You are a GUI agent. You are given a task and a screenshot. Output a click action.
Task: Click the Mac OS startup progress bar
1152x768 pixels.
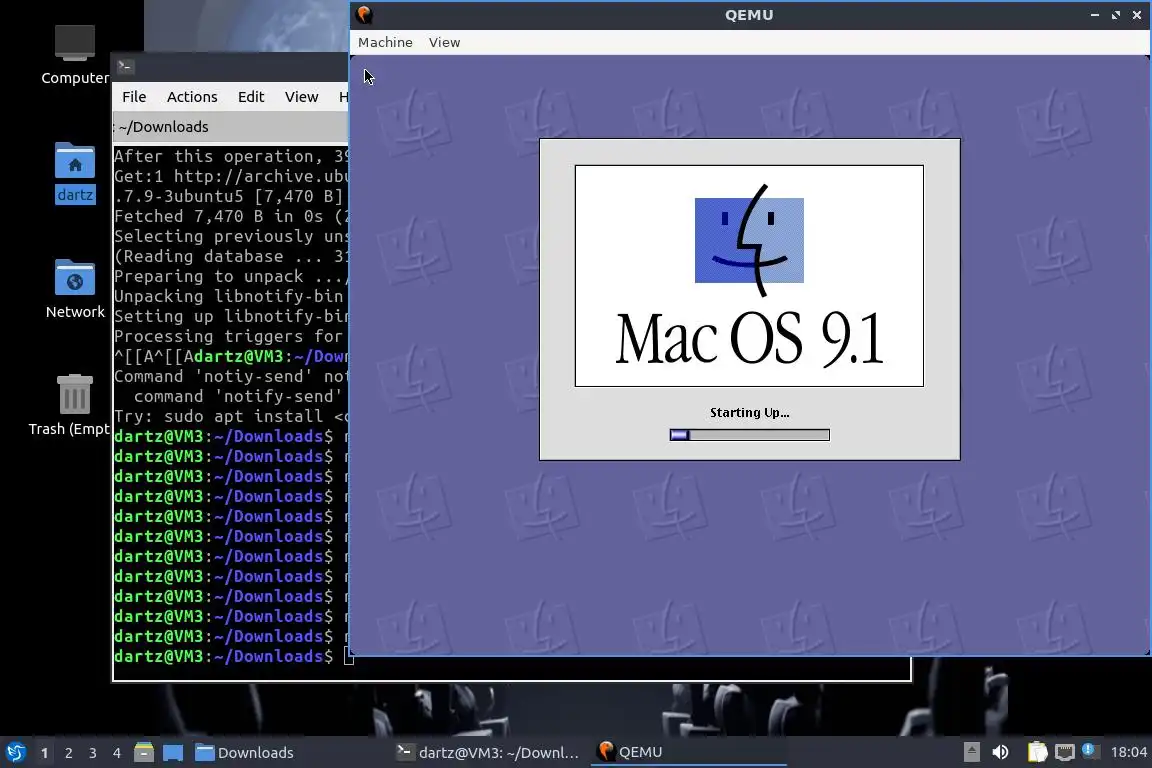pyautogui.click(x=749, y=435)
